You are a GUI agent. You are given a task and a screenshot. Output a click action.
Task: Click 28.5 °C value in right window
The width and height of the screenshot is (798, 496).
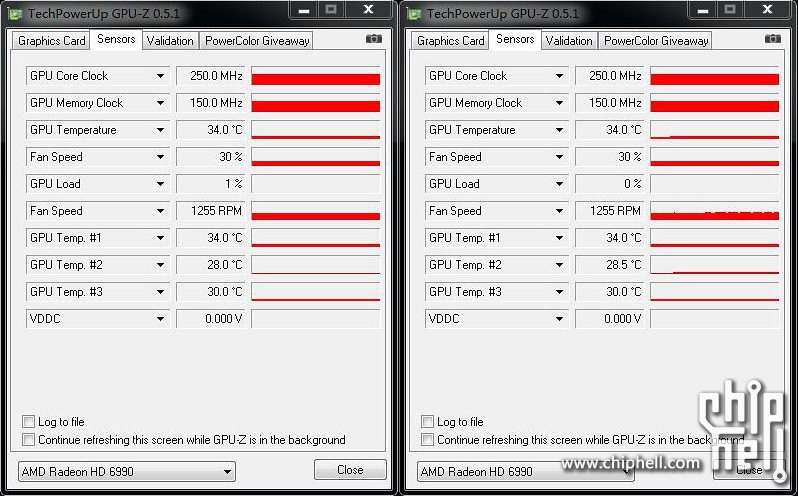pos(609,265)
